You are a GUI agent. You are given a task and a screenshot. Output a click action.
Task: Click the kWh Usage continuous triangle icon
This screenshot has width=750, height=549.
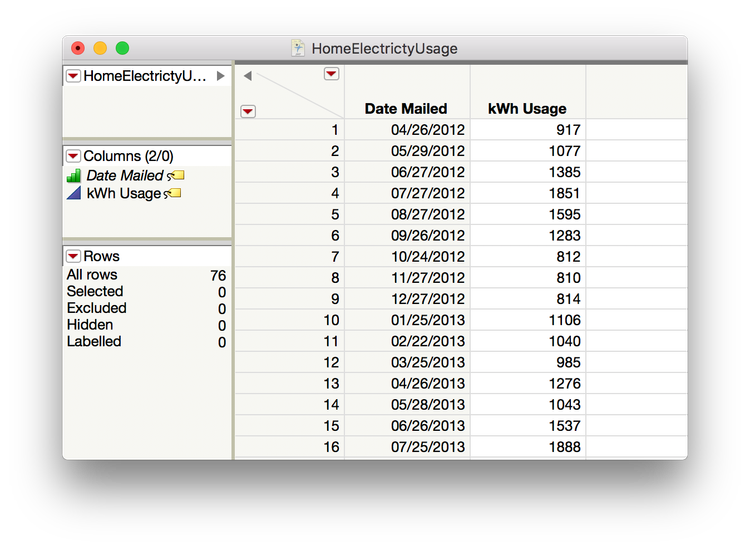point(74,193)
